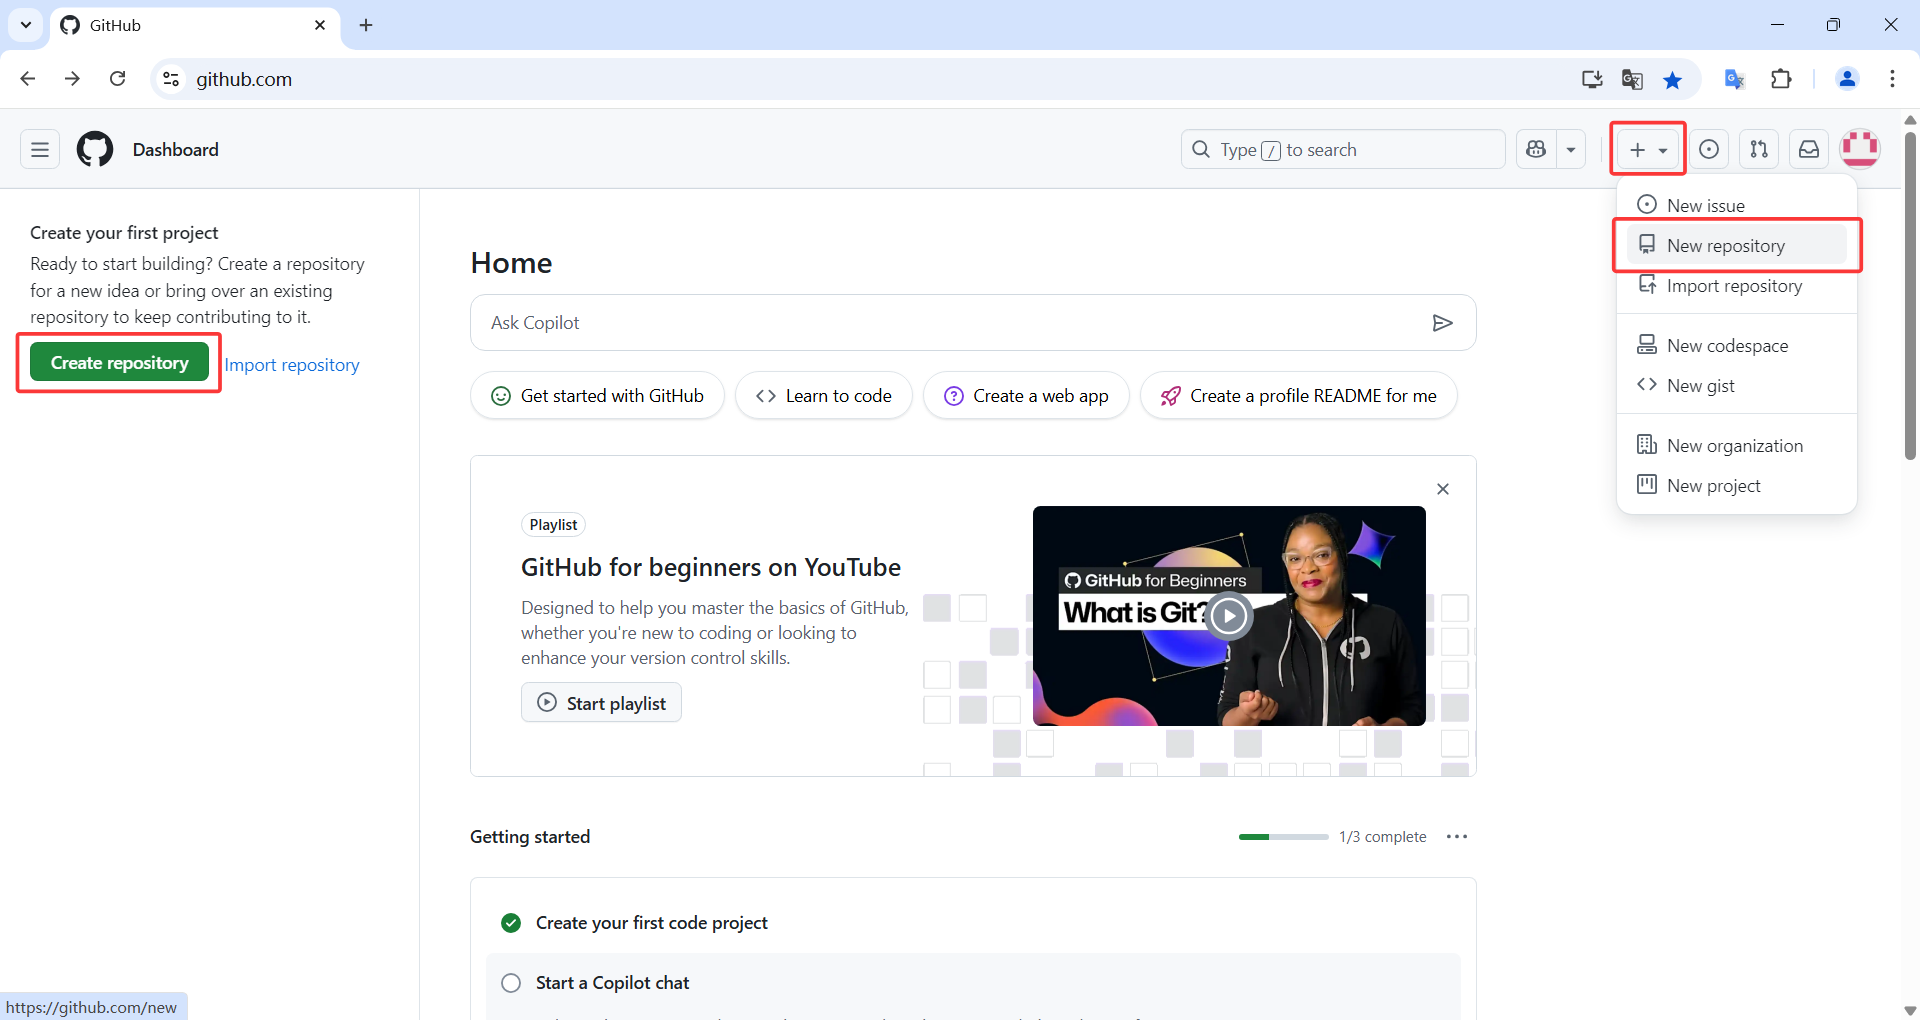The image size is (1920, 1020).
Task: Click Create a profile README chip
Action: pos(1298,396)
